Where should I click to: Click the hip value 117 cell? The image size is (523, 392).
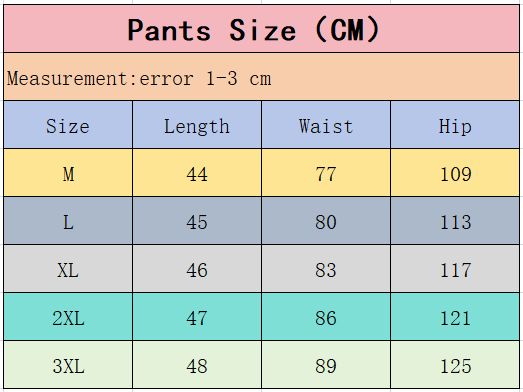[x=455, y=269]
